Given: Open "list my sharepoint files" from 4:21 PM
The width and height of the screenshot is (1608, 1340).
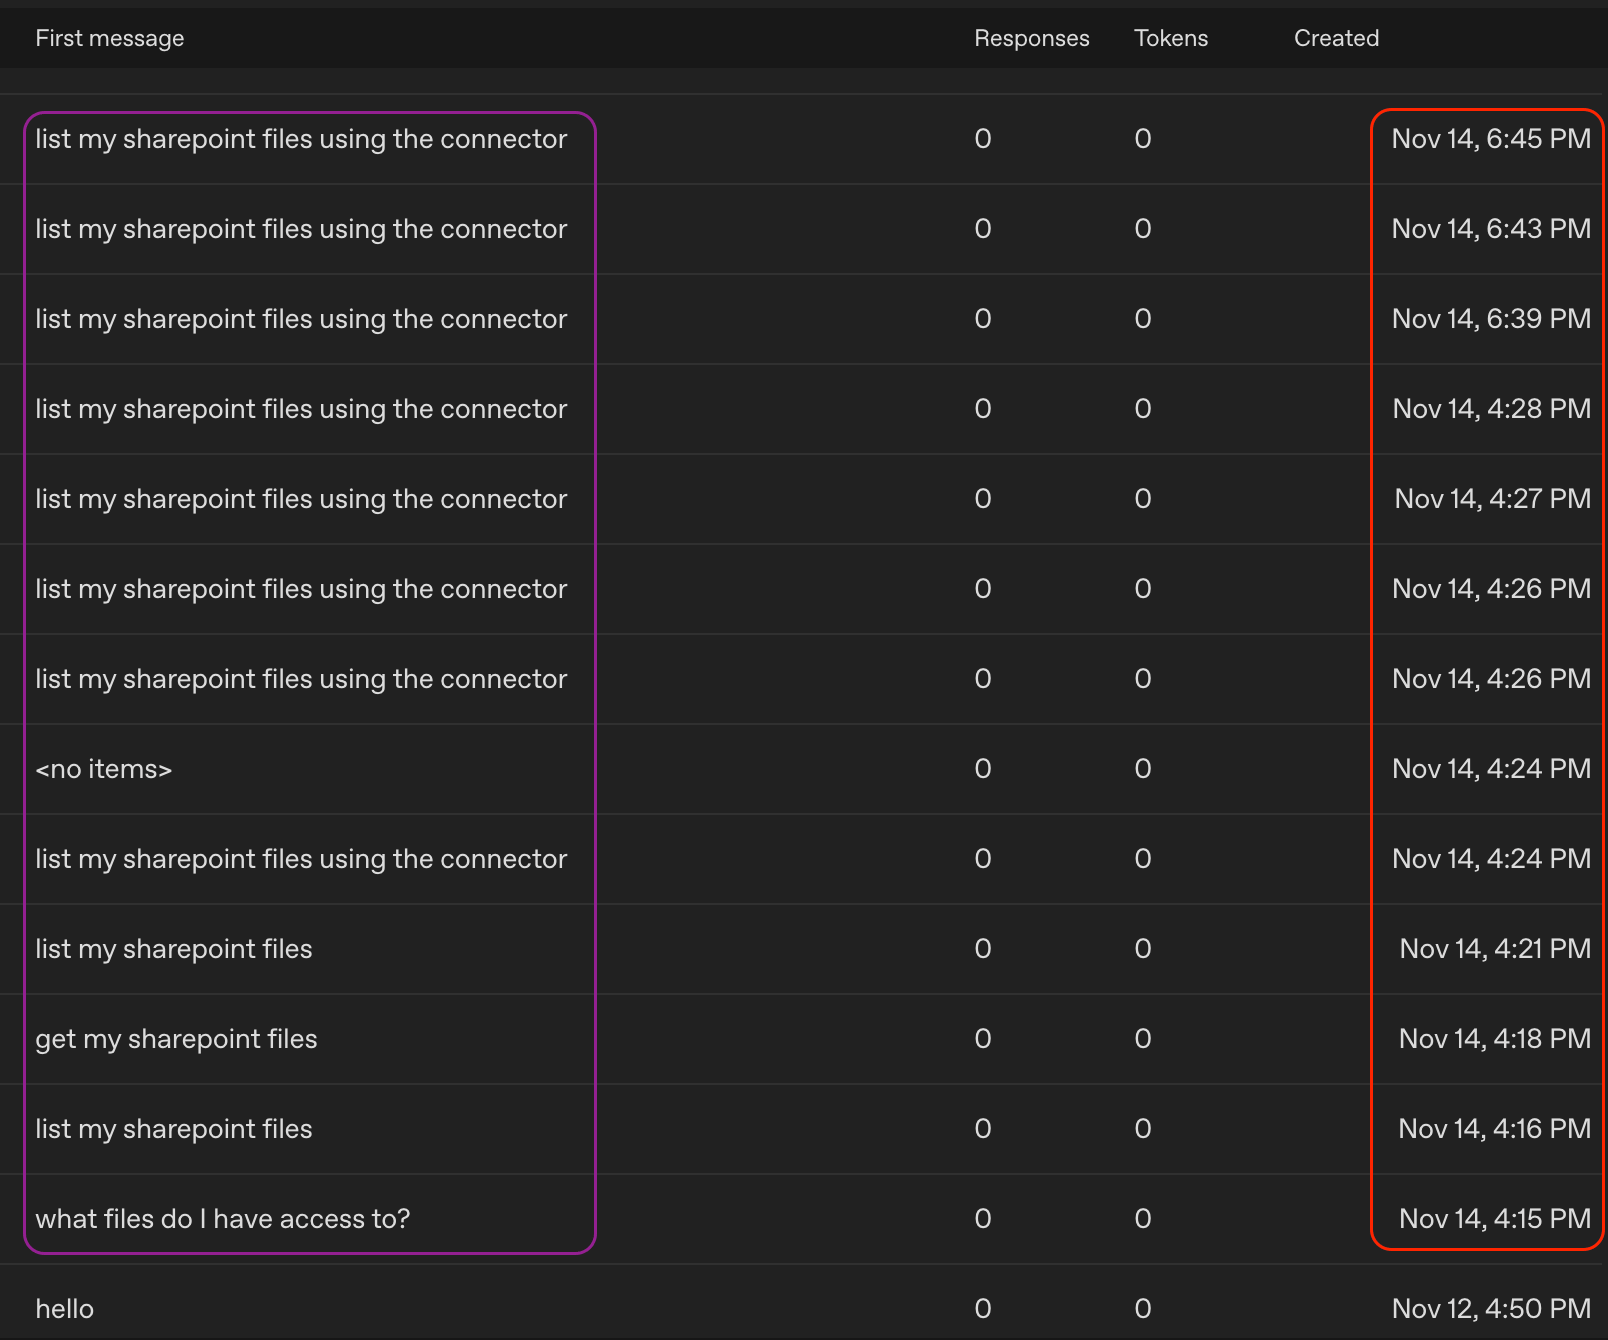Looking at the screenshot, I should point(174,949).
